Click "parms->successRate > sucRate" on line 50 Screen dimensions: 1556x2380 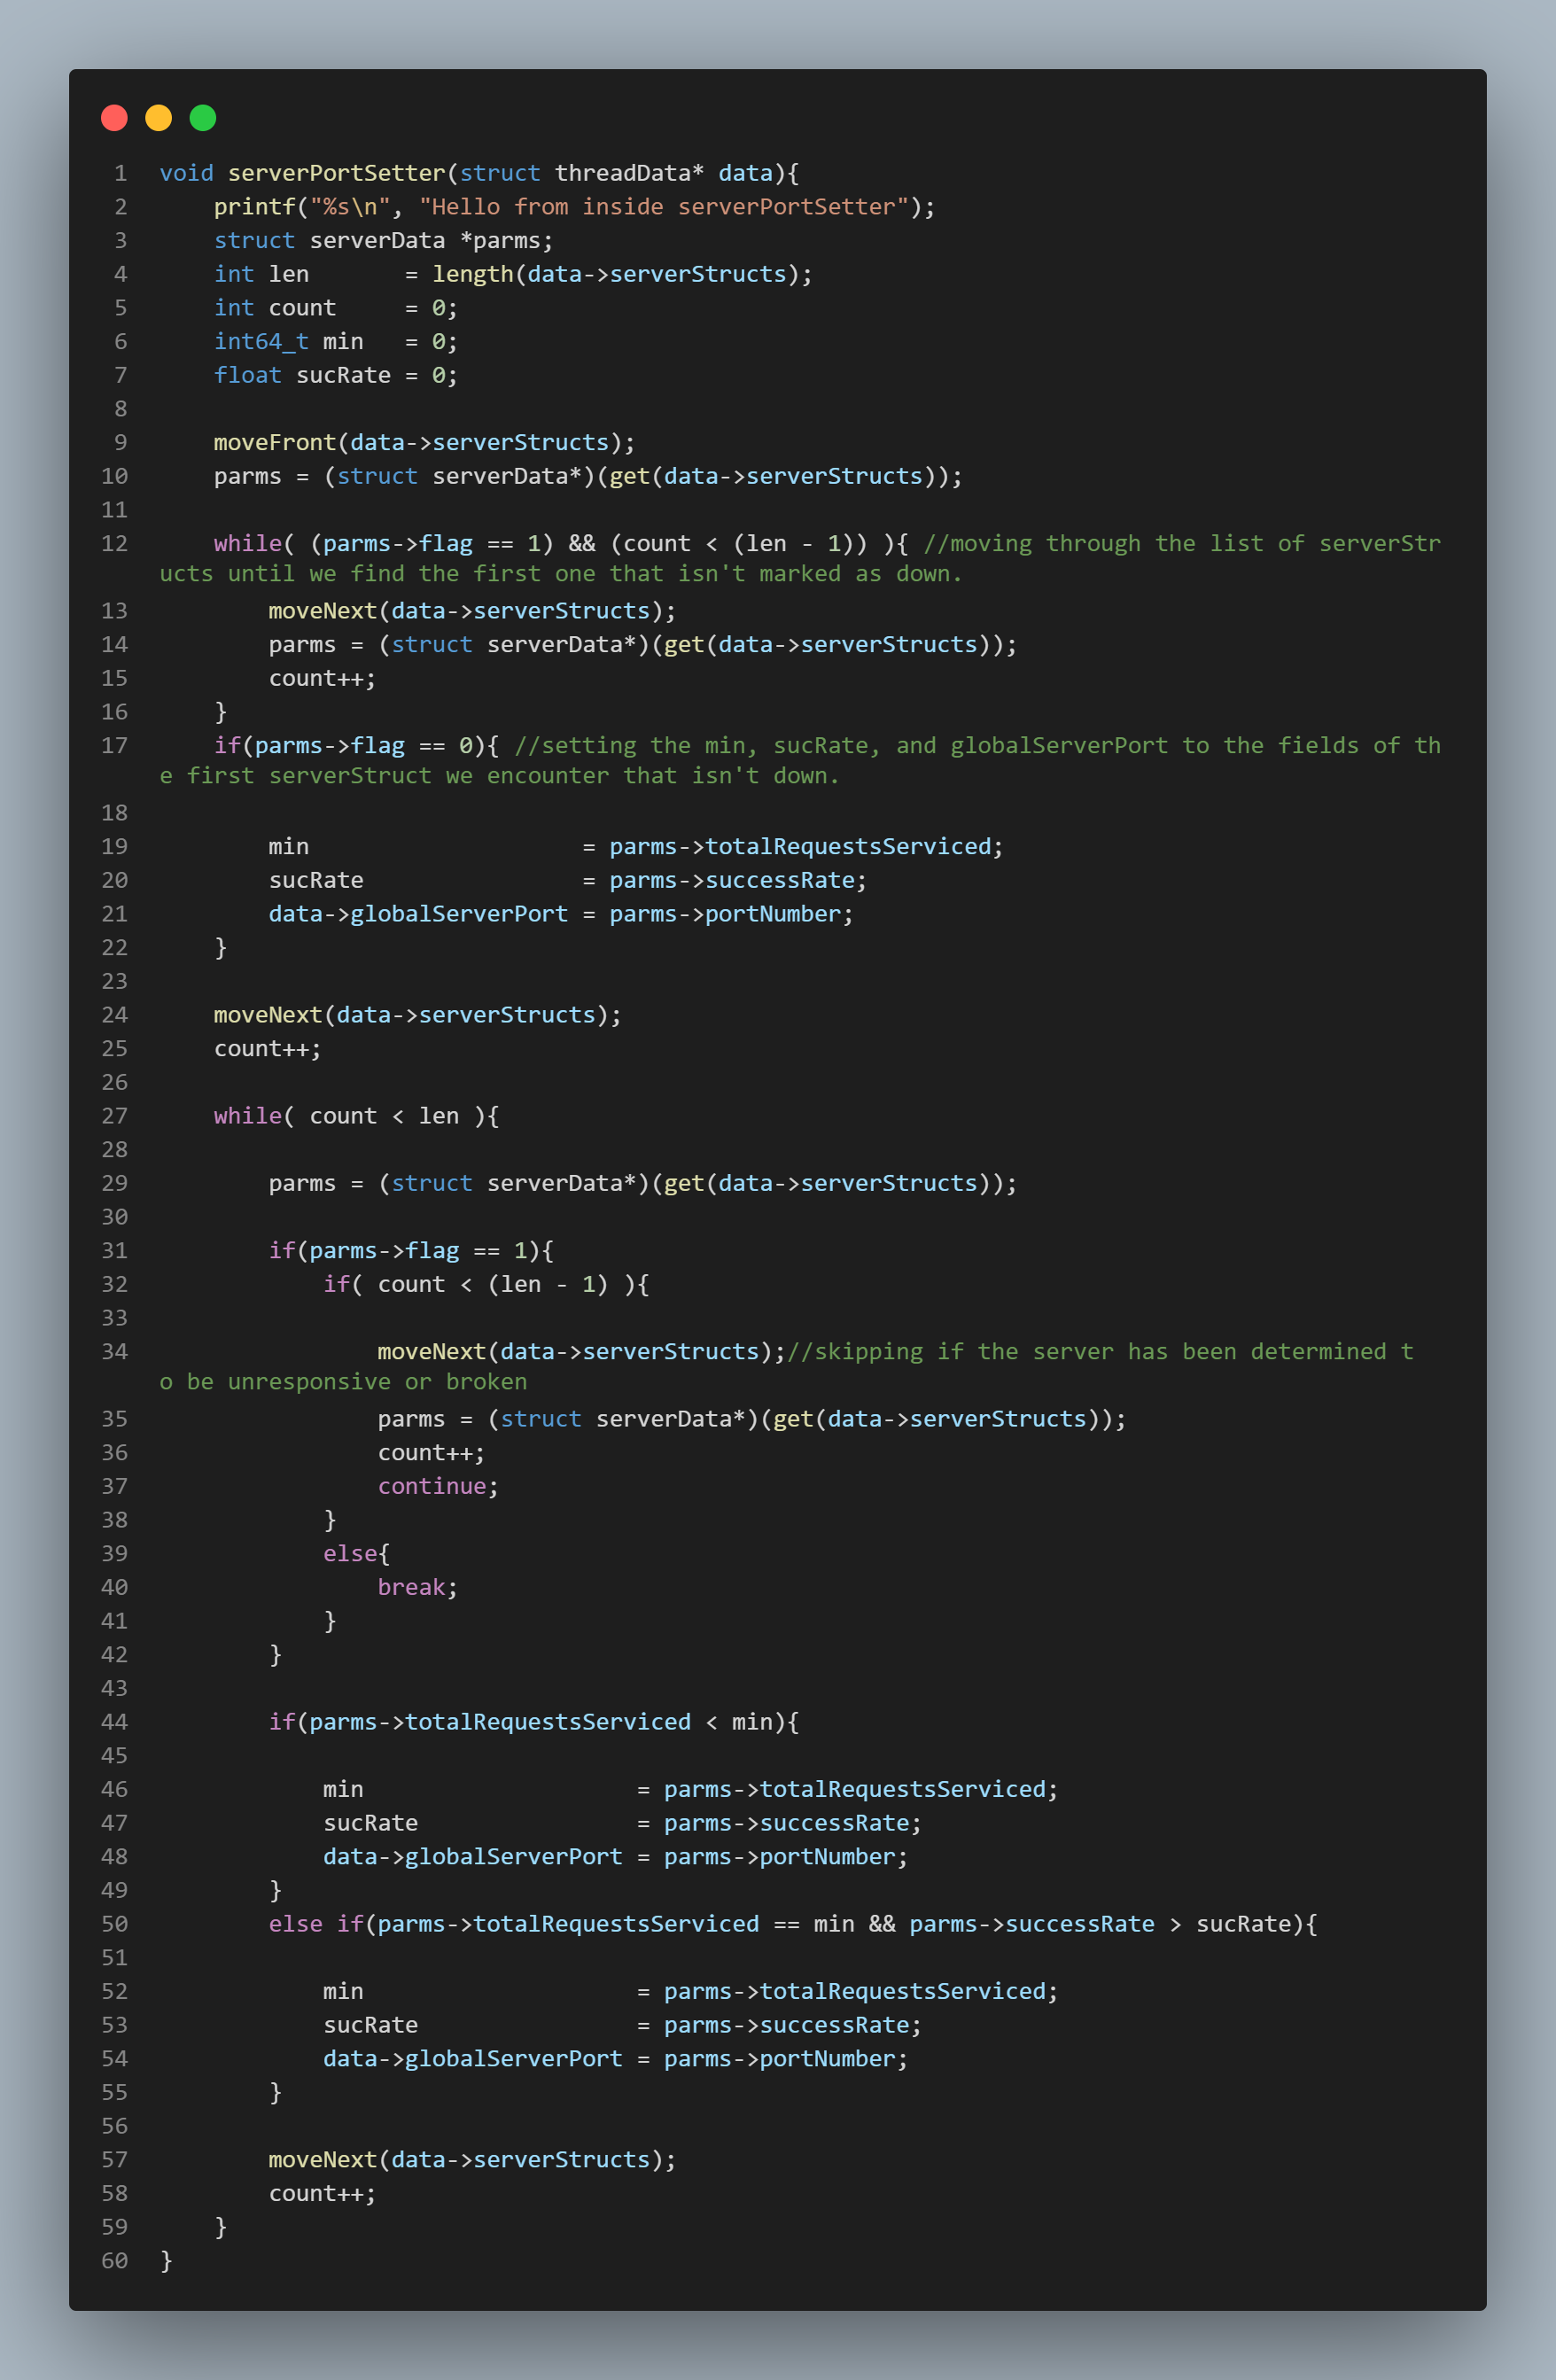(1100, 1924)
